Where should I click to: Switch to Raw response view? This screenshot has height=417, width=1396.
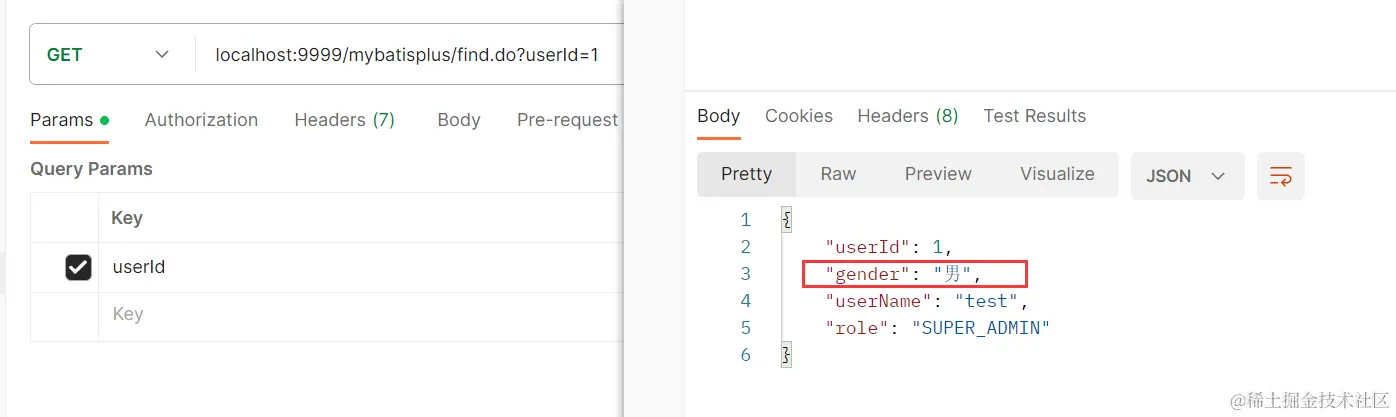tap(838, 174)
